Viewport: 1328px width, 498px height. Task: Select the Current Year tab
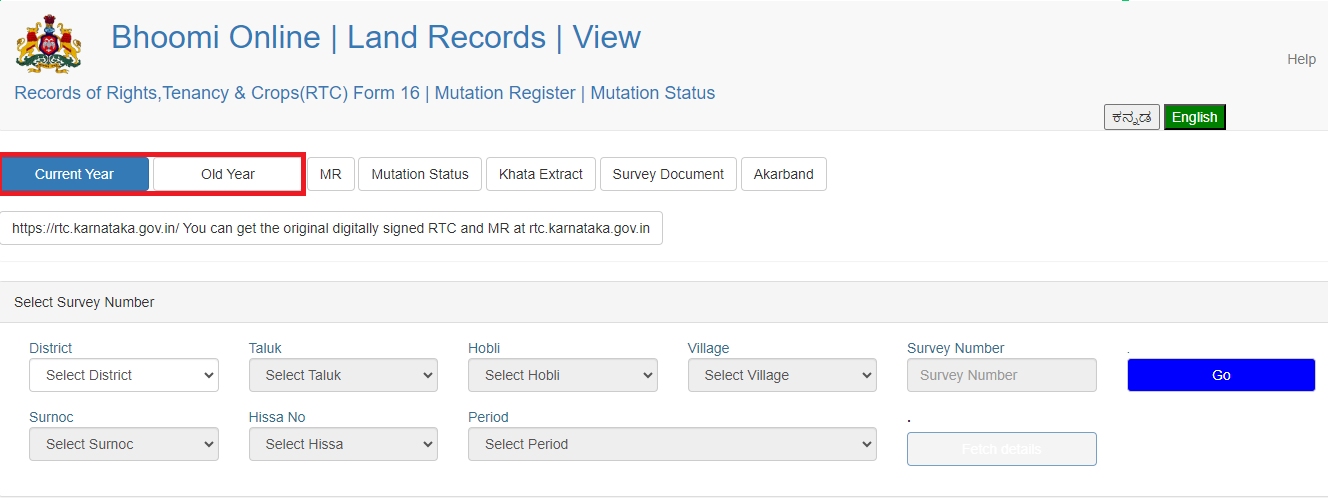(x=75, y=174)
